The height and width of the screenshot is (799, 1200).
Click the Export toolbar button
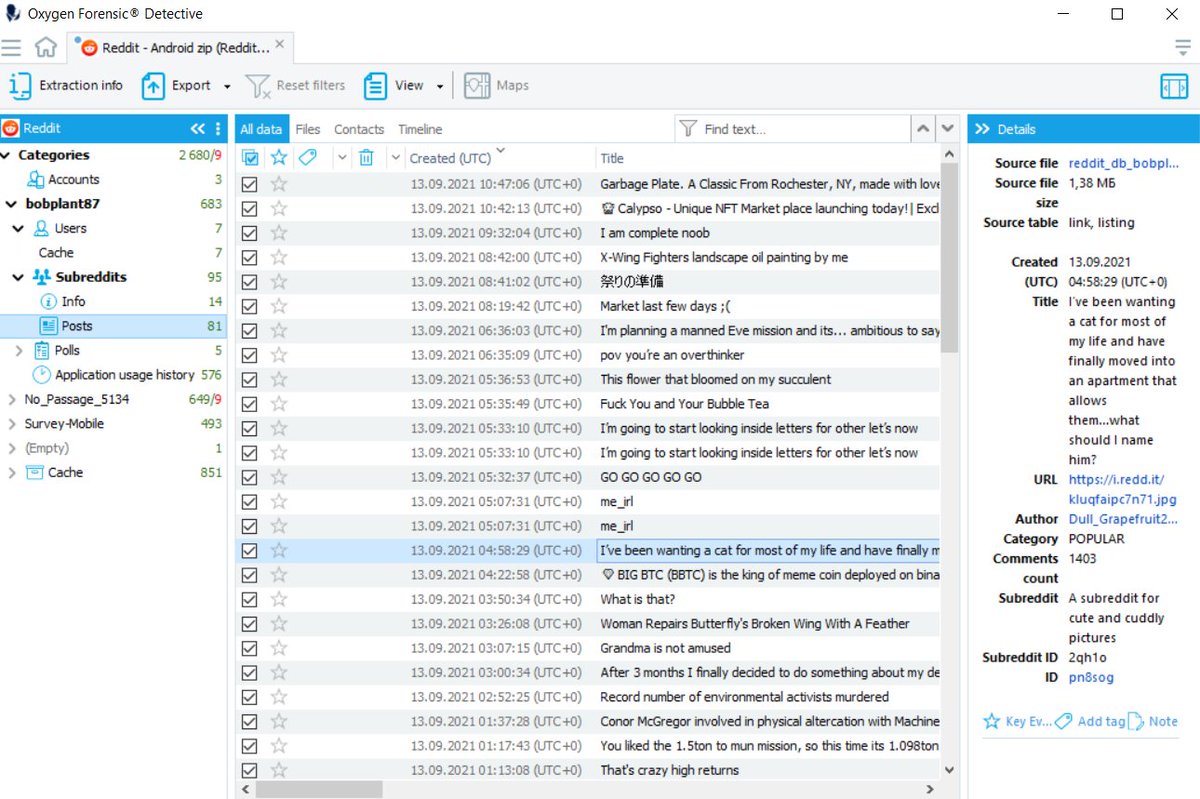(177, 86)
